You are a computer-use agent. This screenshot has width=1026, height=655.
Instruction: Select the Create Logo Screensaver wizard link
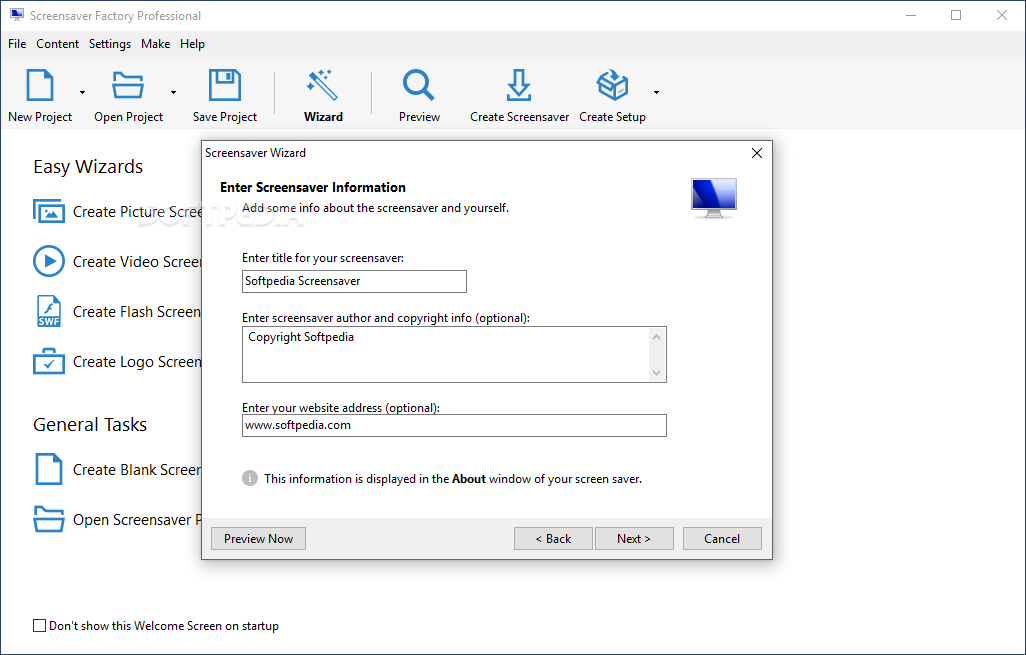[137, 362]
